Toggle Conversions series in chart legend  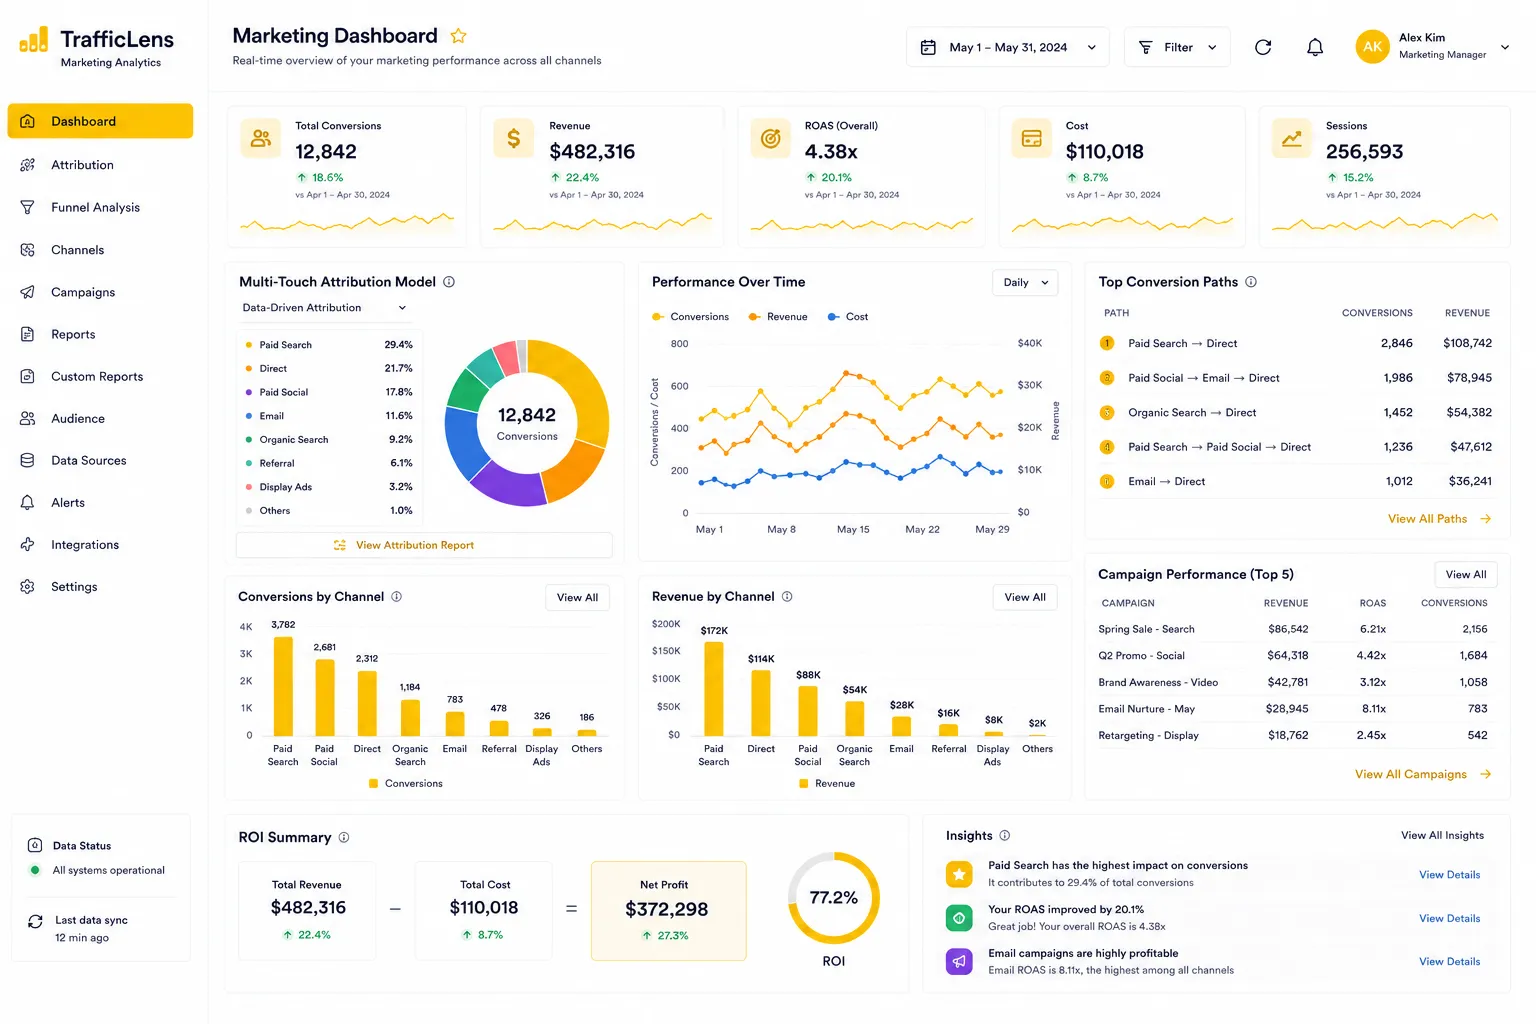690,317
